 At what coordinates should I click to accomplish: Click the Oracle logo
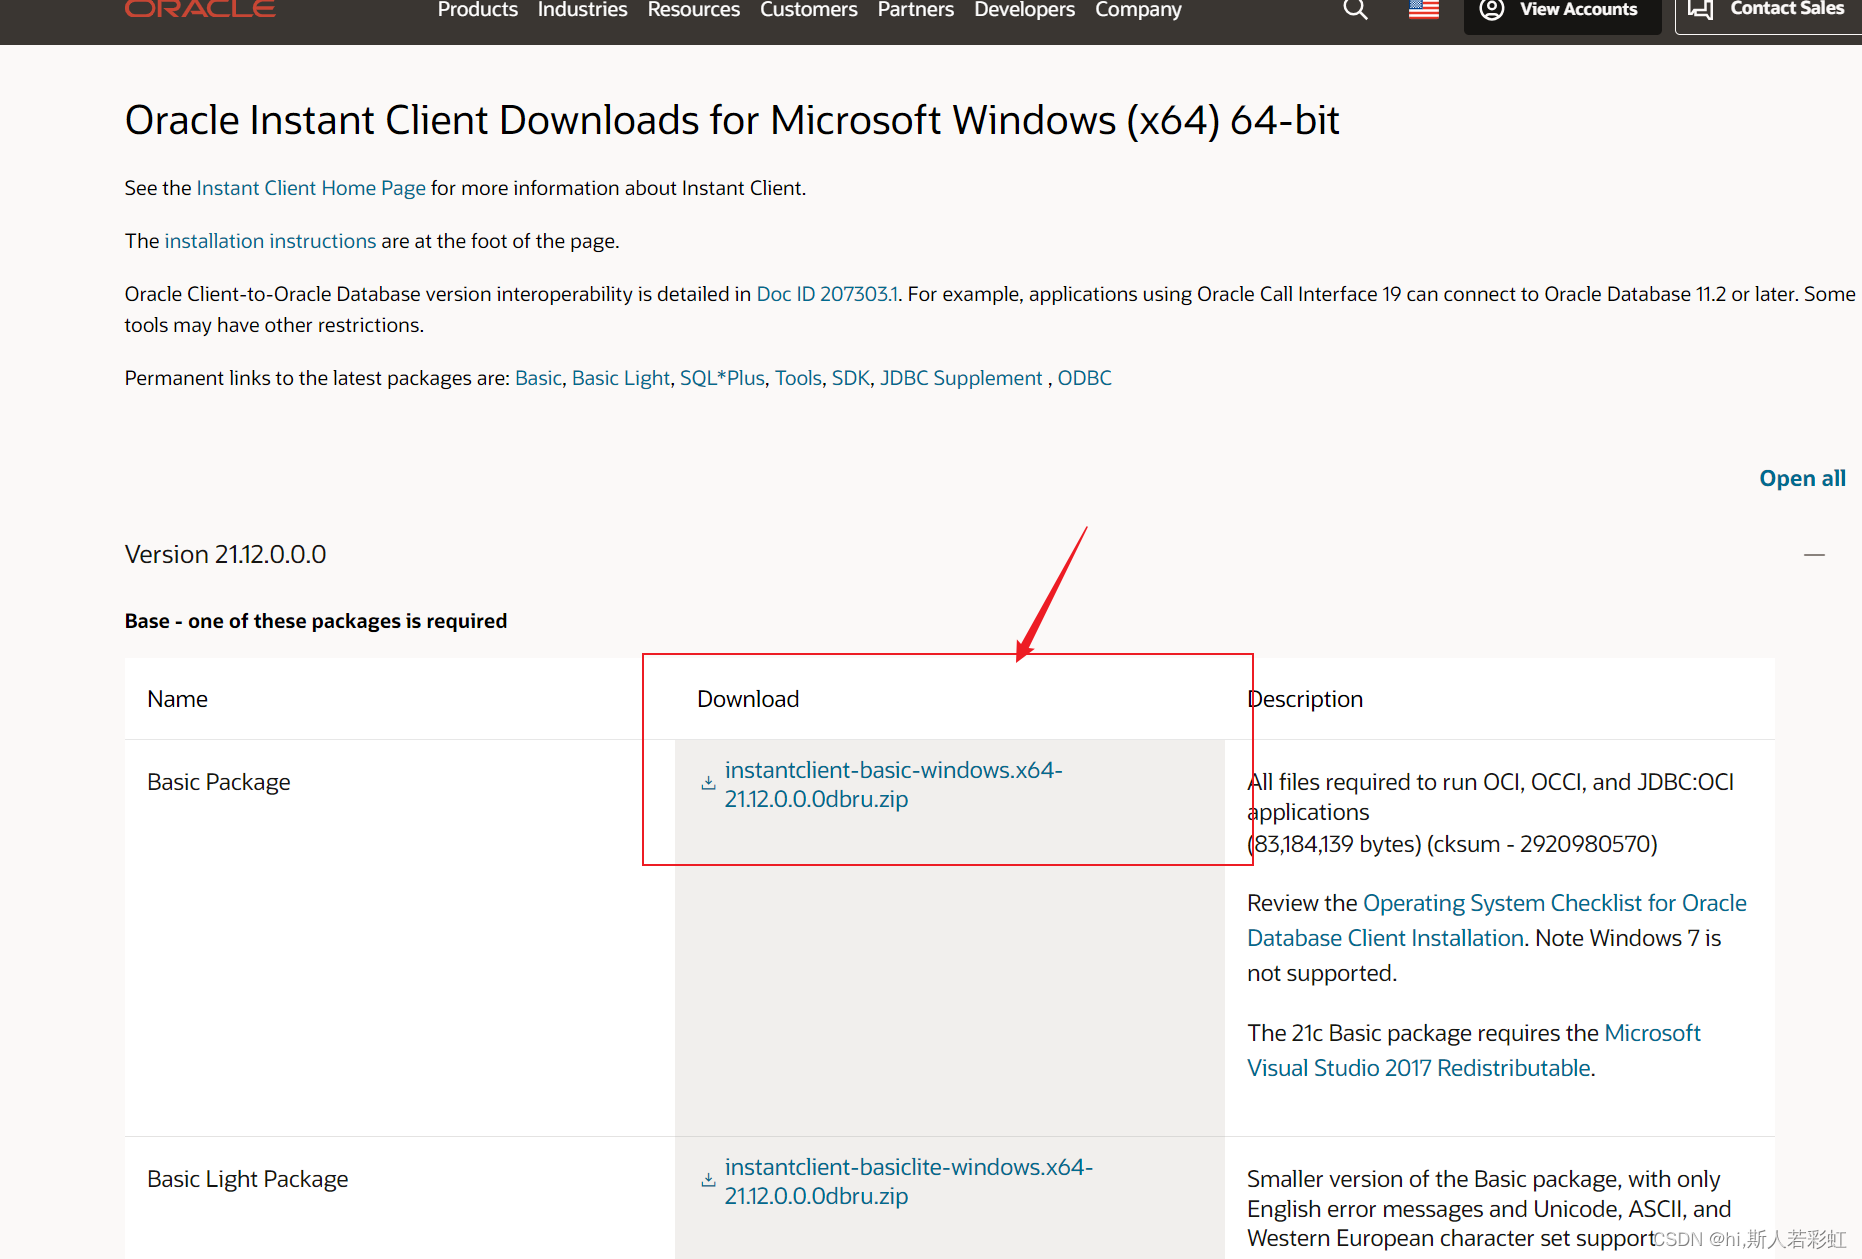tap(200, 9)
